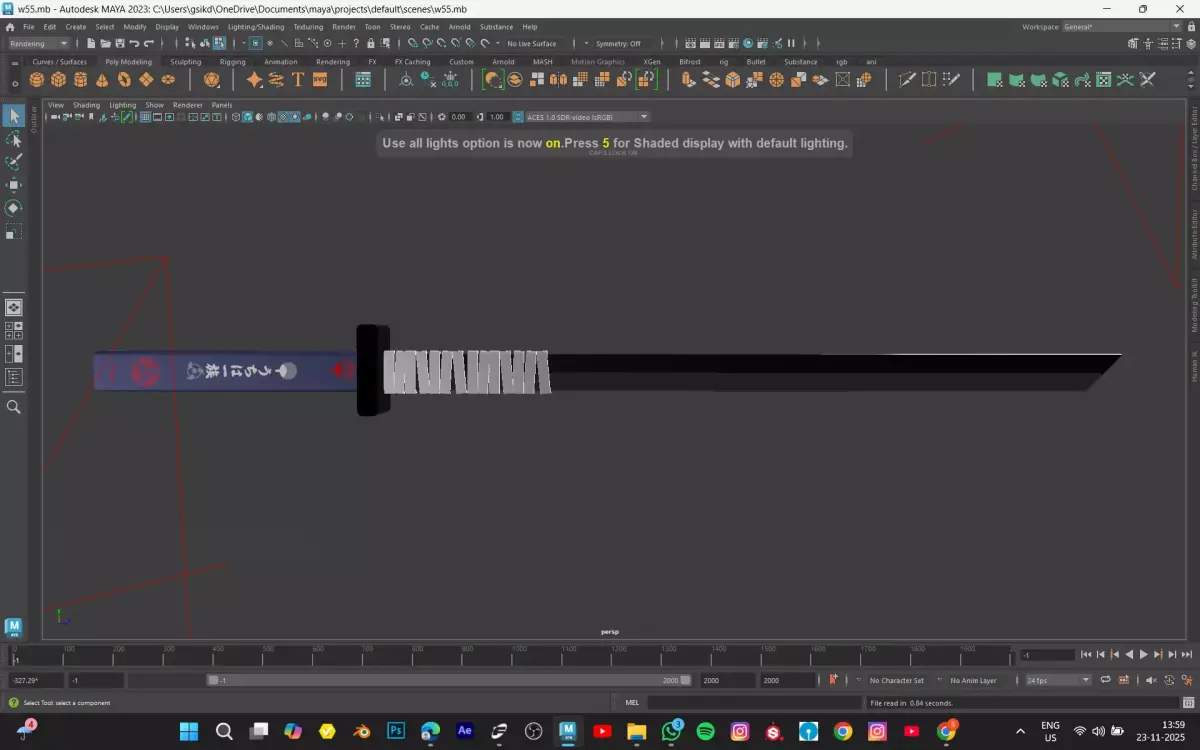The image size is (1200, 750).
Task: Select the Move tool in toolbox
Action: pos(14,185)
